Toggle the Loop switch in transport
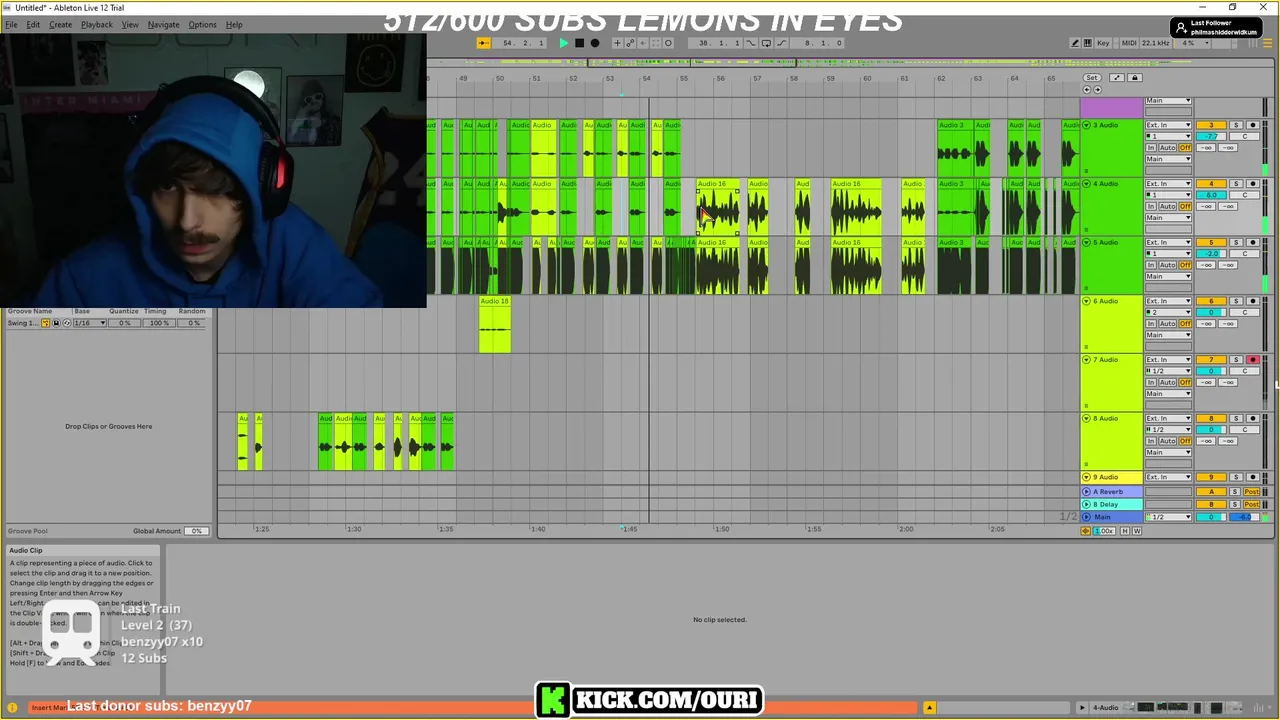The width and height of the screenshot is (1280, 720). [x=766, y=43]
